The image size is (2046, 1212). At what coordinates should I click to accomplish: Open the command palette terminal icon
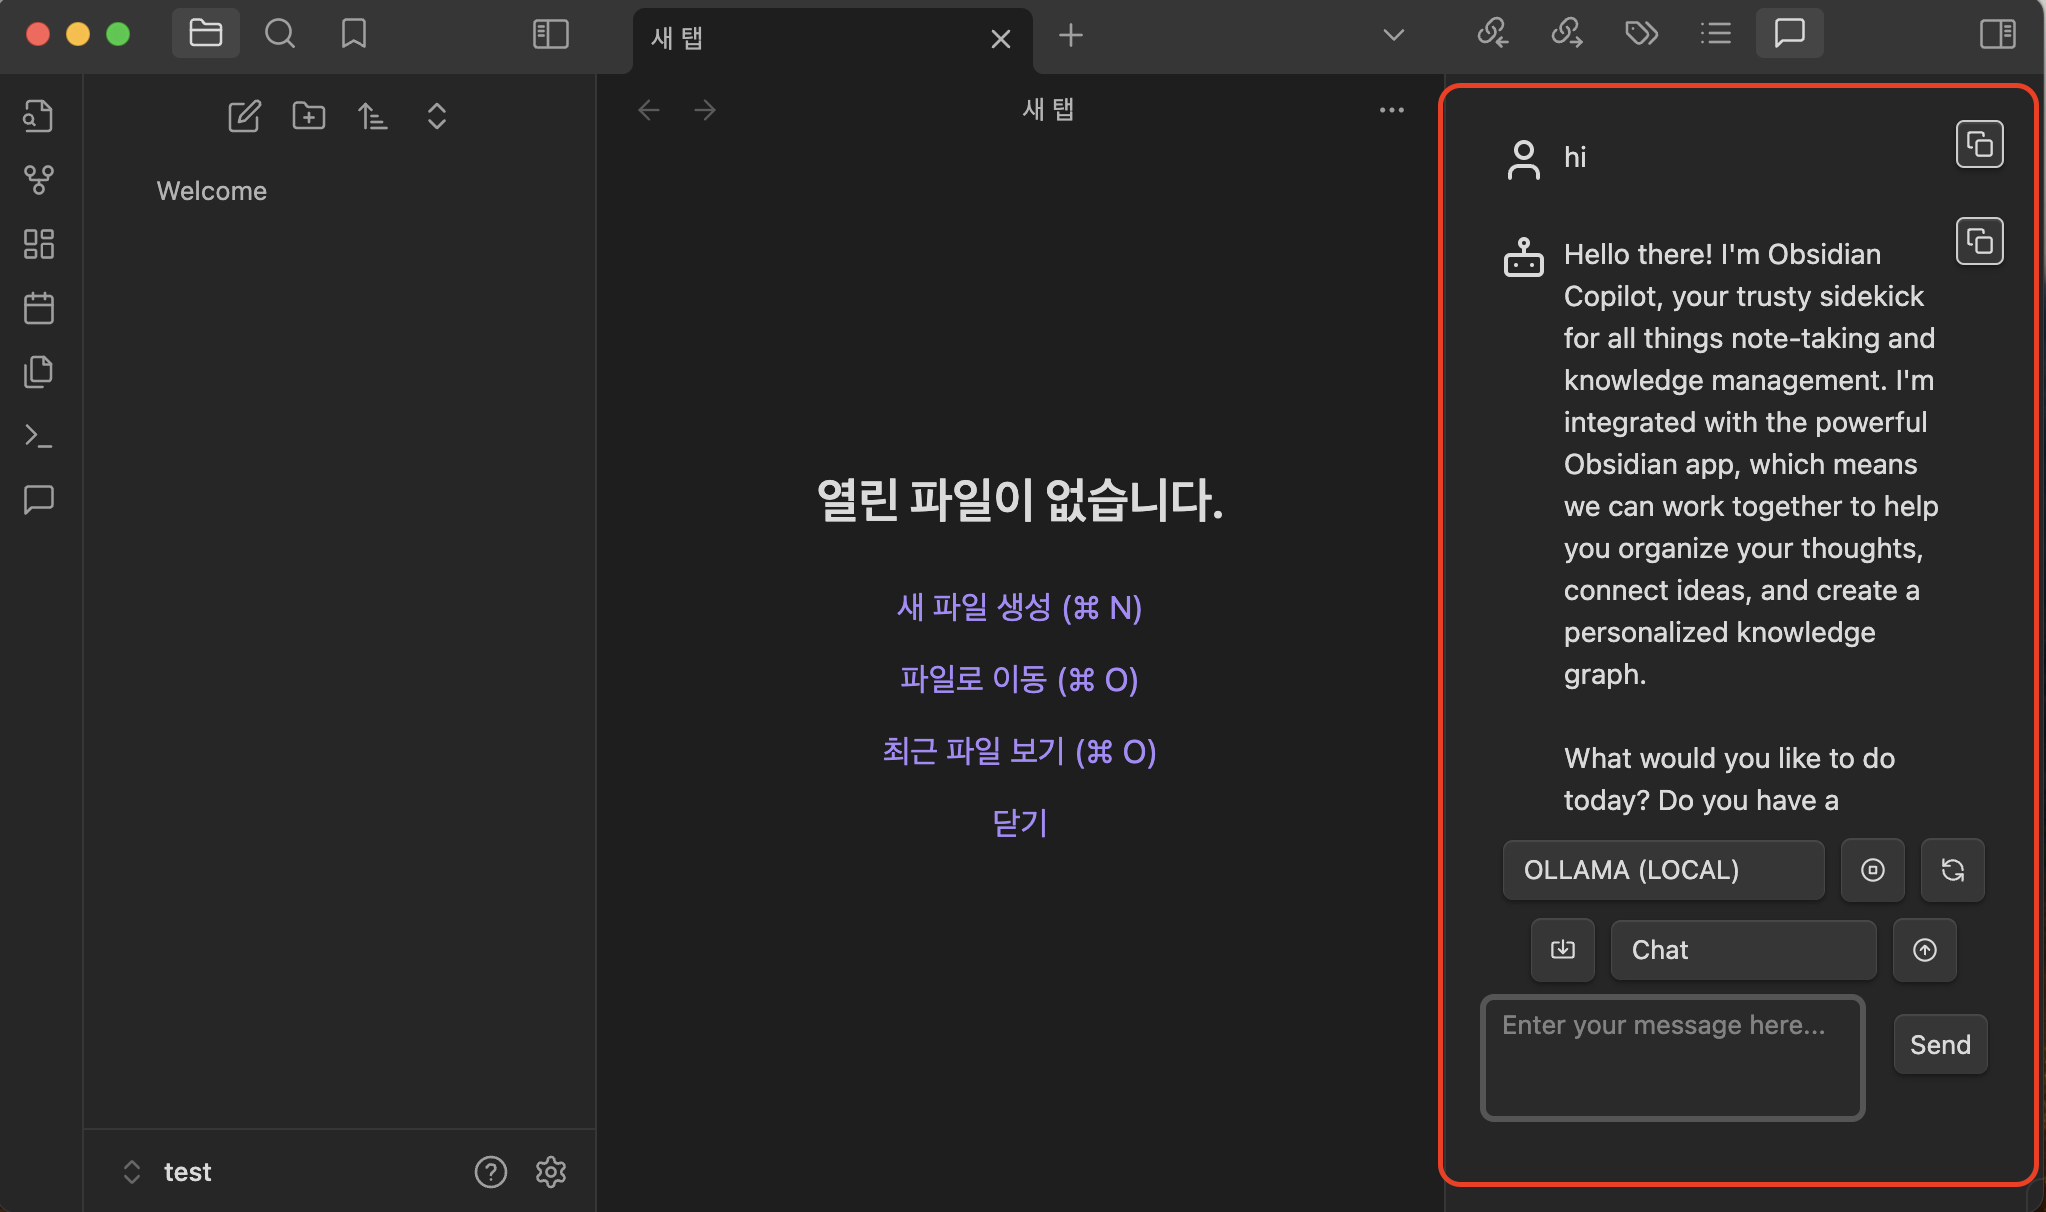click(x=39, y=436)
